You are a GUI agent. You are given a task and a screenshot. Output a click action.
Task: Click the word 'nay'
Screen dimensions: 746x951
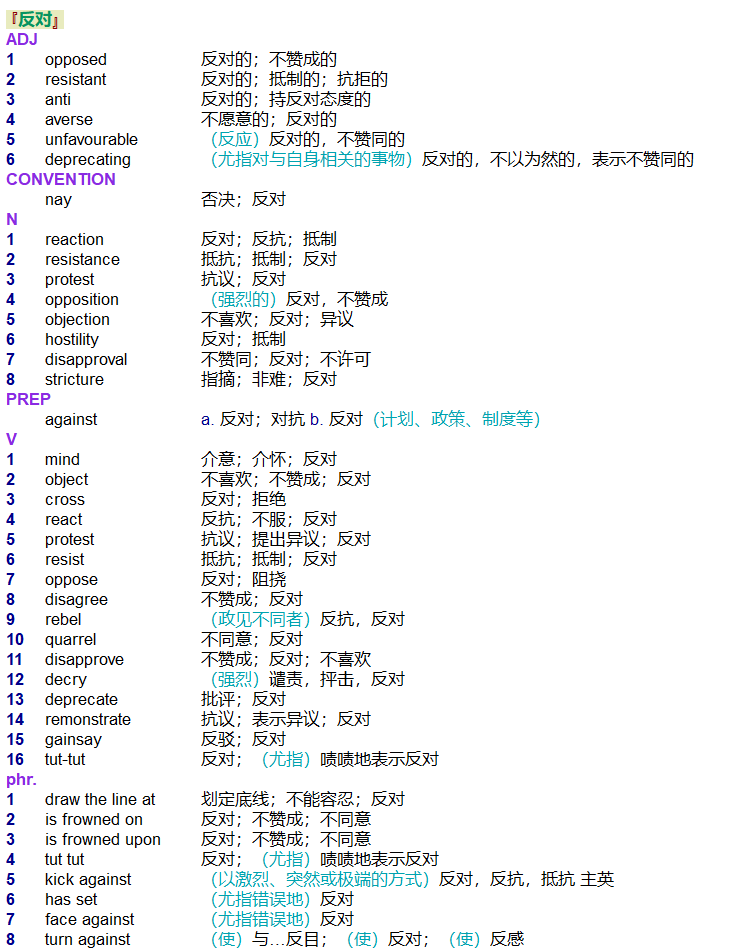[58, 200]
